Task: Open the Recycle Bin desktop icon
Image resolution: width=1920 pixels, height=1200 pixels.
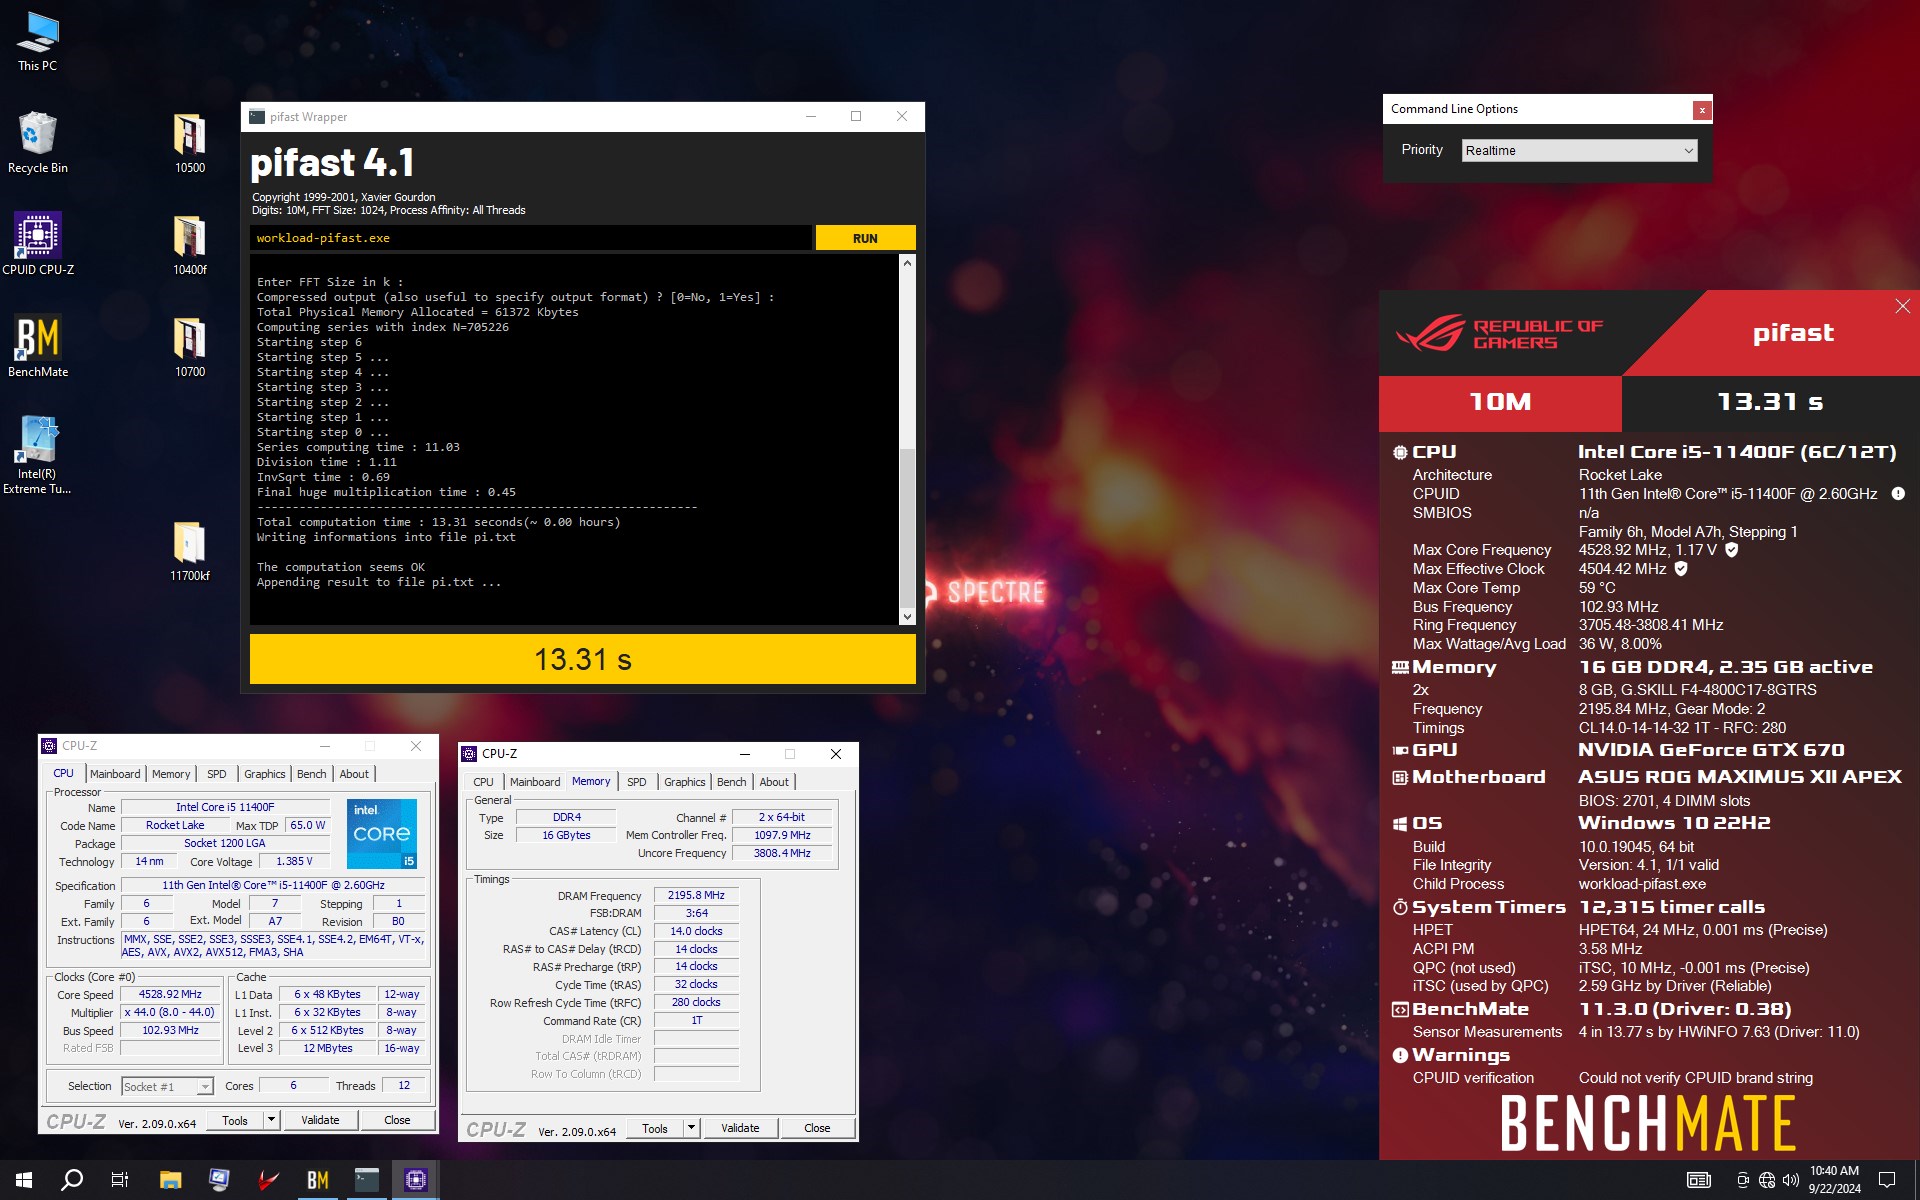Action: [37, 143]
